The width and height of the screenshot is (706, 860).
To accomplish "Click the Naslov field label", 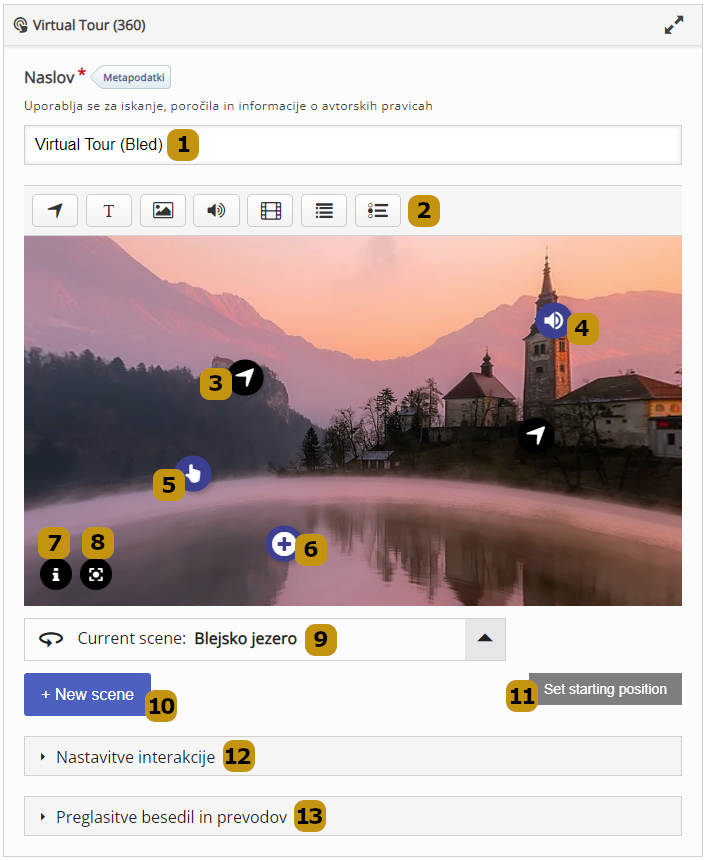I will (x=49, y=77).
